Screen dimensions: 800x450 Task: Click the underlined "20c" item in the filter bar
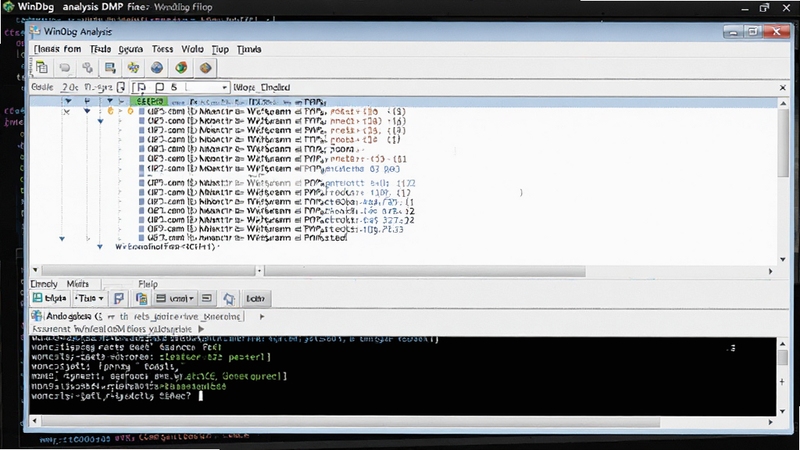click(70, 87)
